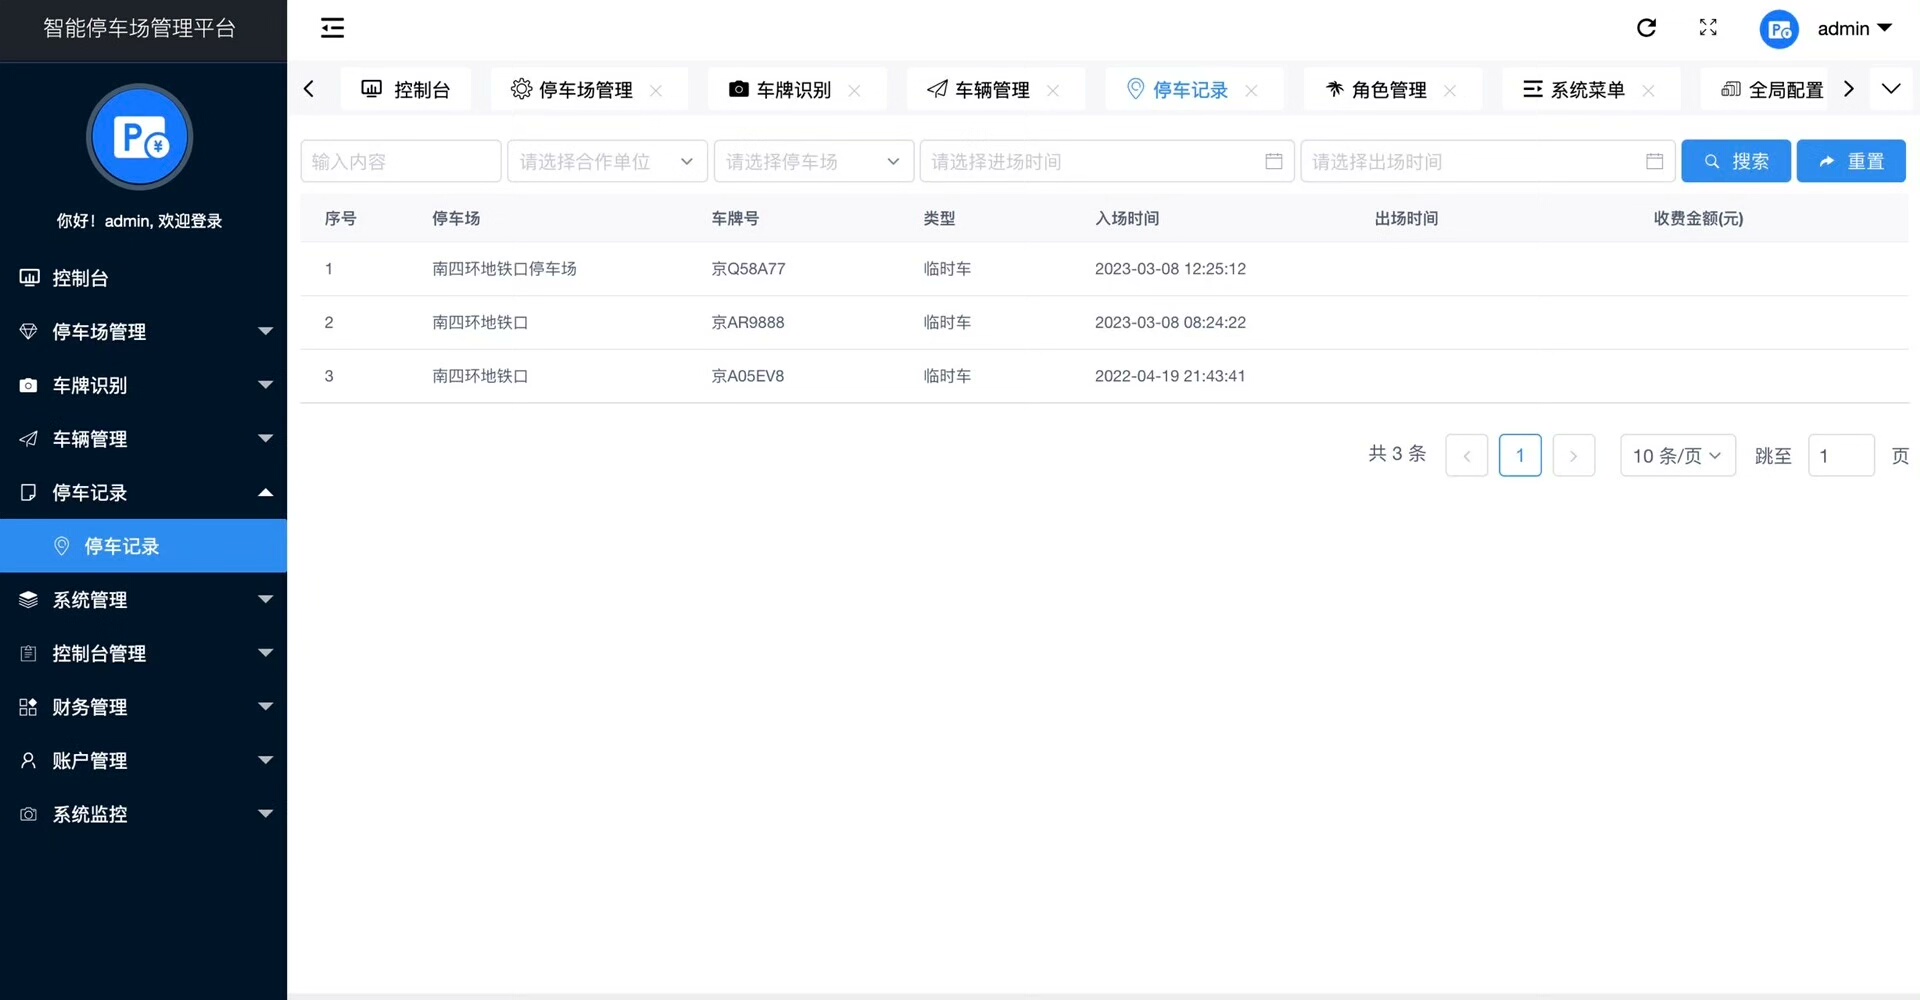This screenshot has width=1920, height=1000.
Task: Focus the 输入内容 search field
Action: 400,161
